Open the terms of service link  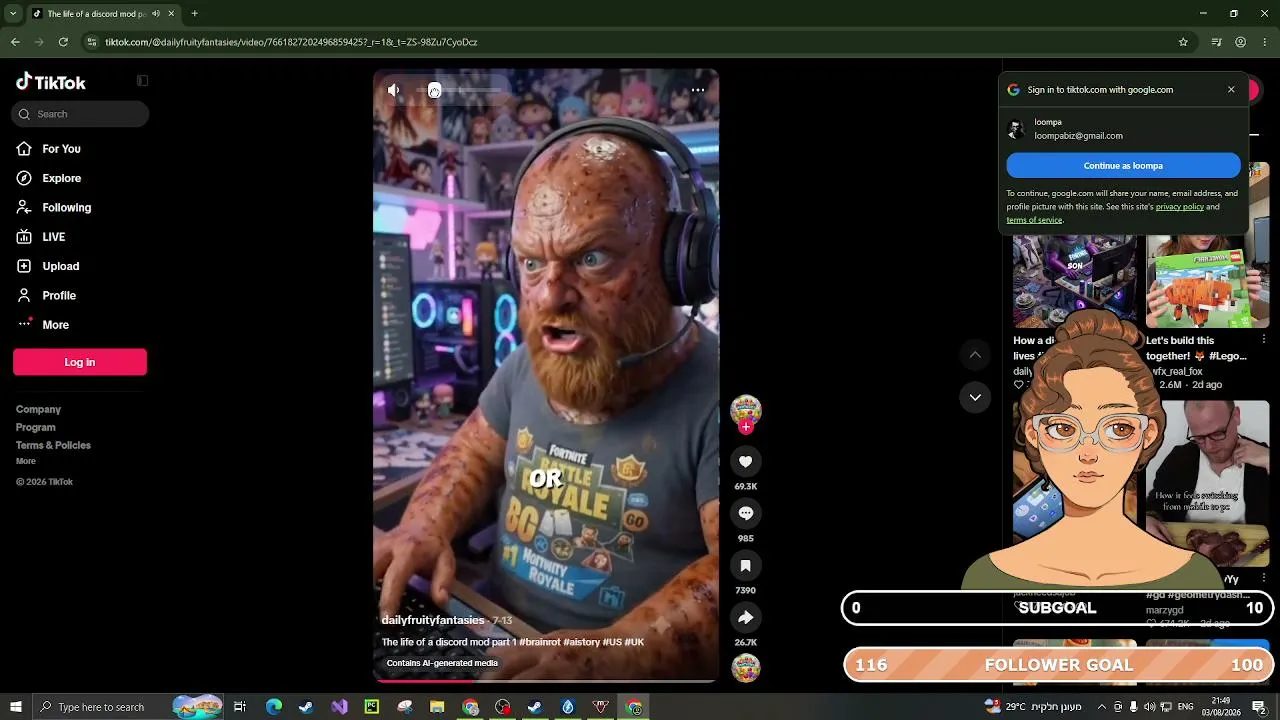pyautogui.click(x=1034, y=220)
